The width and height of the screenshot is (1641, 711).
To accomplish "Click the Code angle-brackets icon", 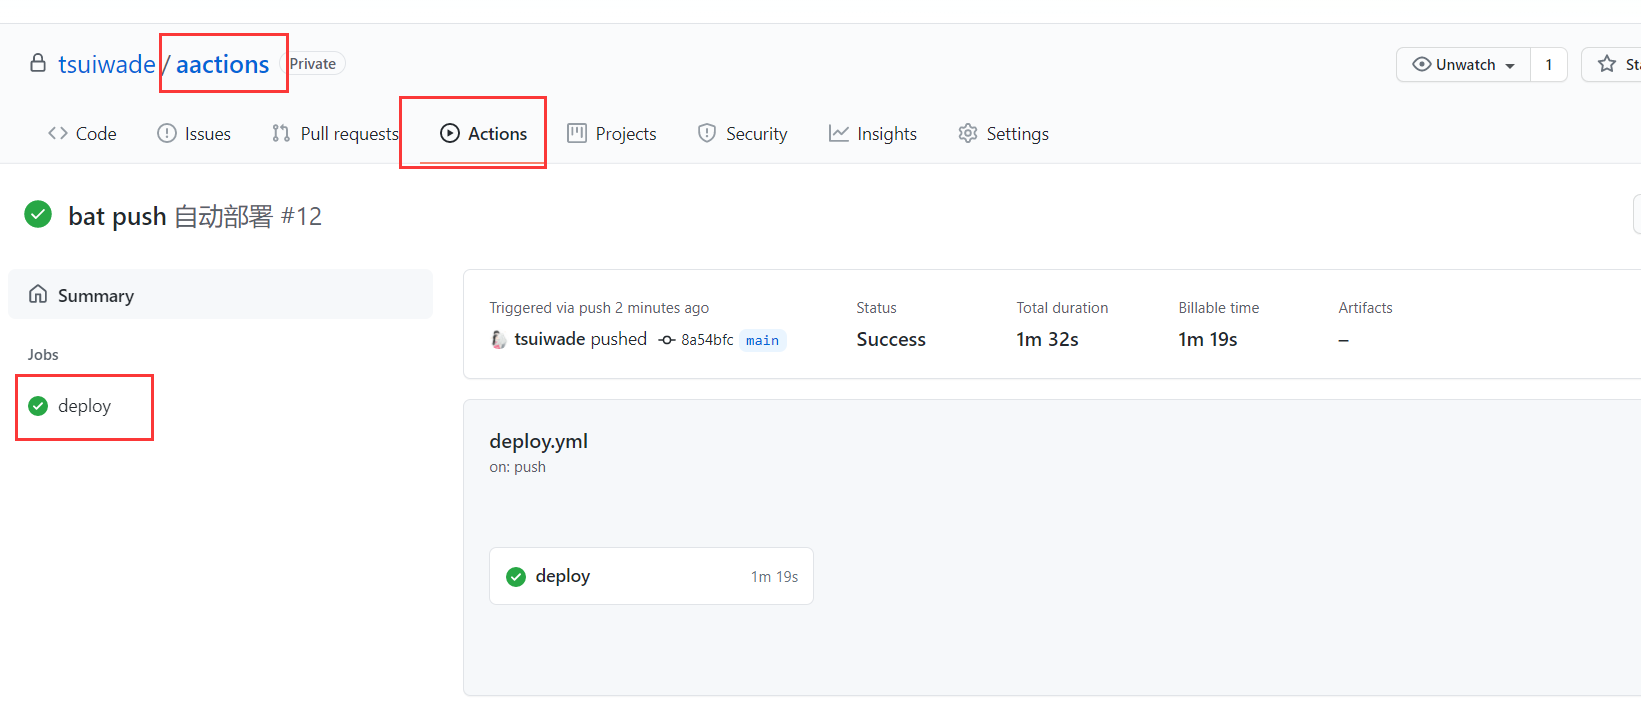I will point(57,133).
